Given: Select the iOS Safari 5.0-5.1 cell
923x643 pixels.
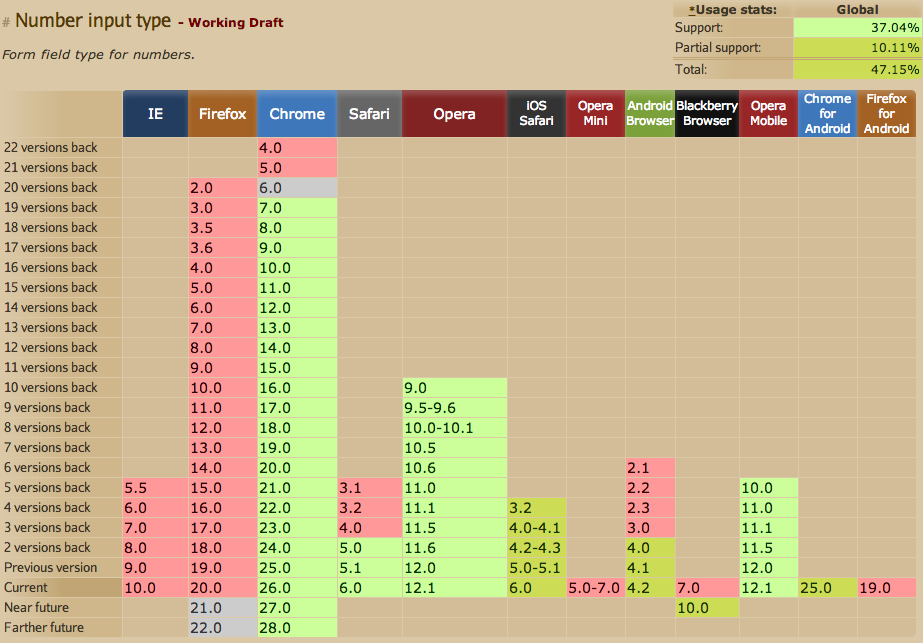Looking at the screenshot, I should 536,568.
